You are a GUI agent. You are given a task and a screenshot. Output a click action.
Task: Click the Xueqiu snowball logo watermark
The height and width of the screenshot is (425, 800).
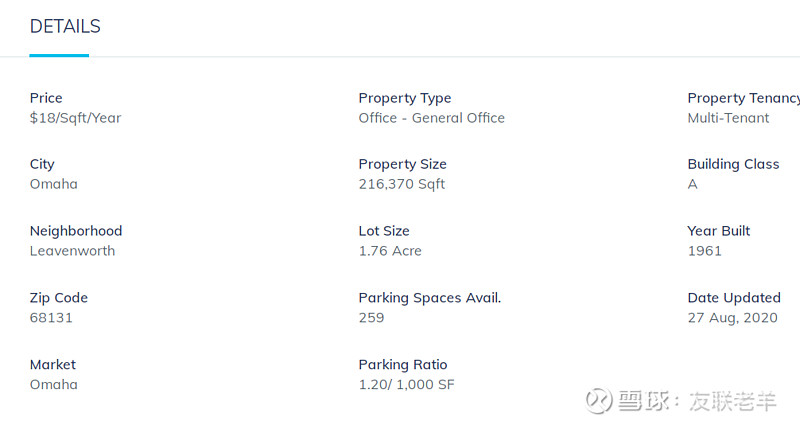pos(600,401)
